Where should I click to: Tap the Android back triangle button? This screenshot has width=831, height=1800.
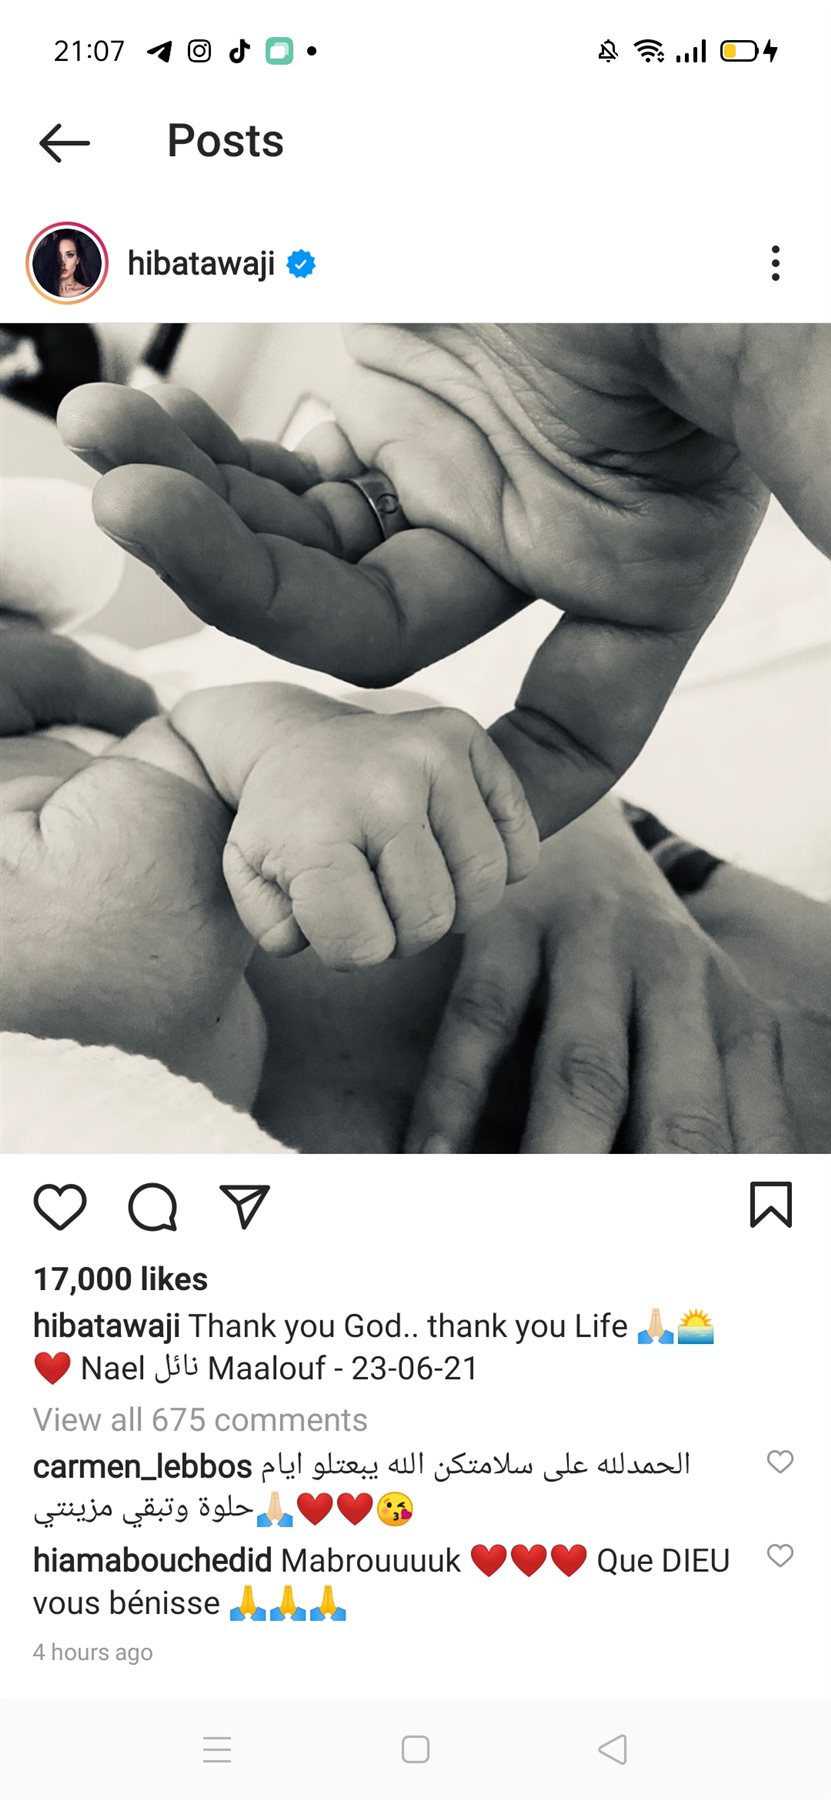pyautogui.click(x=612, y=1749)
